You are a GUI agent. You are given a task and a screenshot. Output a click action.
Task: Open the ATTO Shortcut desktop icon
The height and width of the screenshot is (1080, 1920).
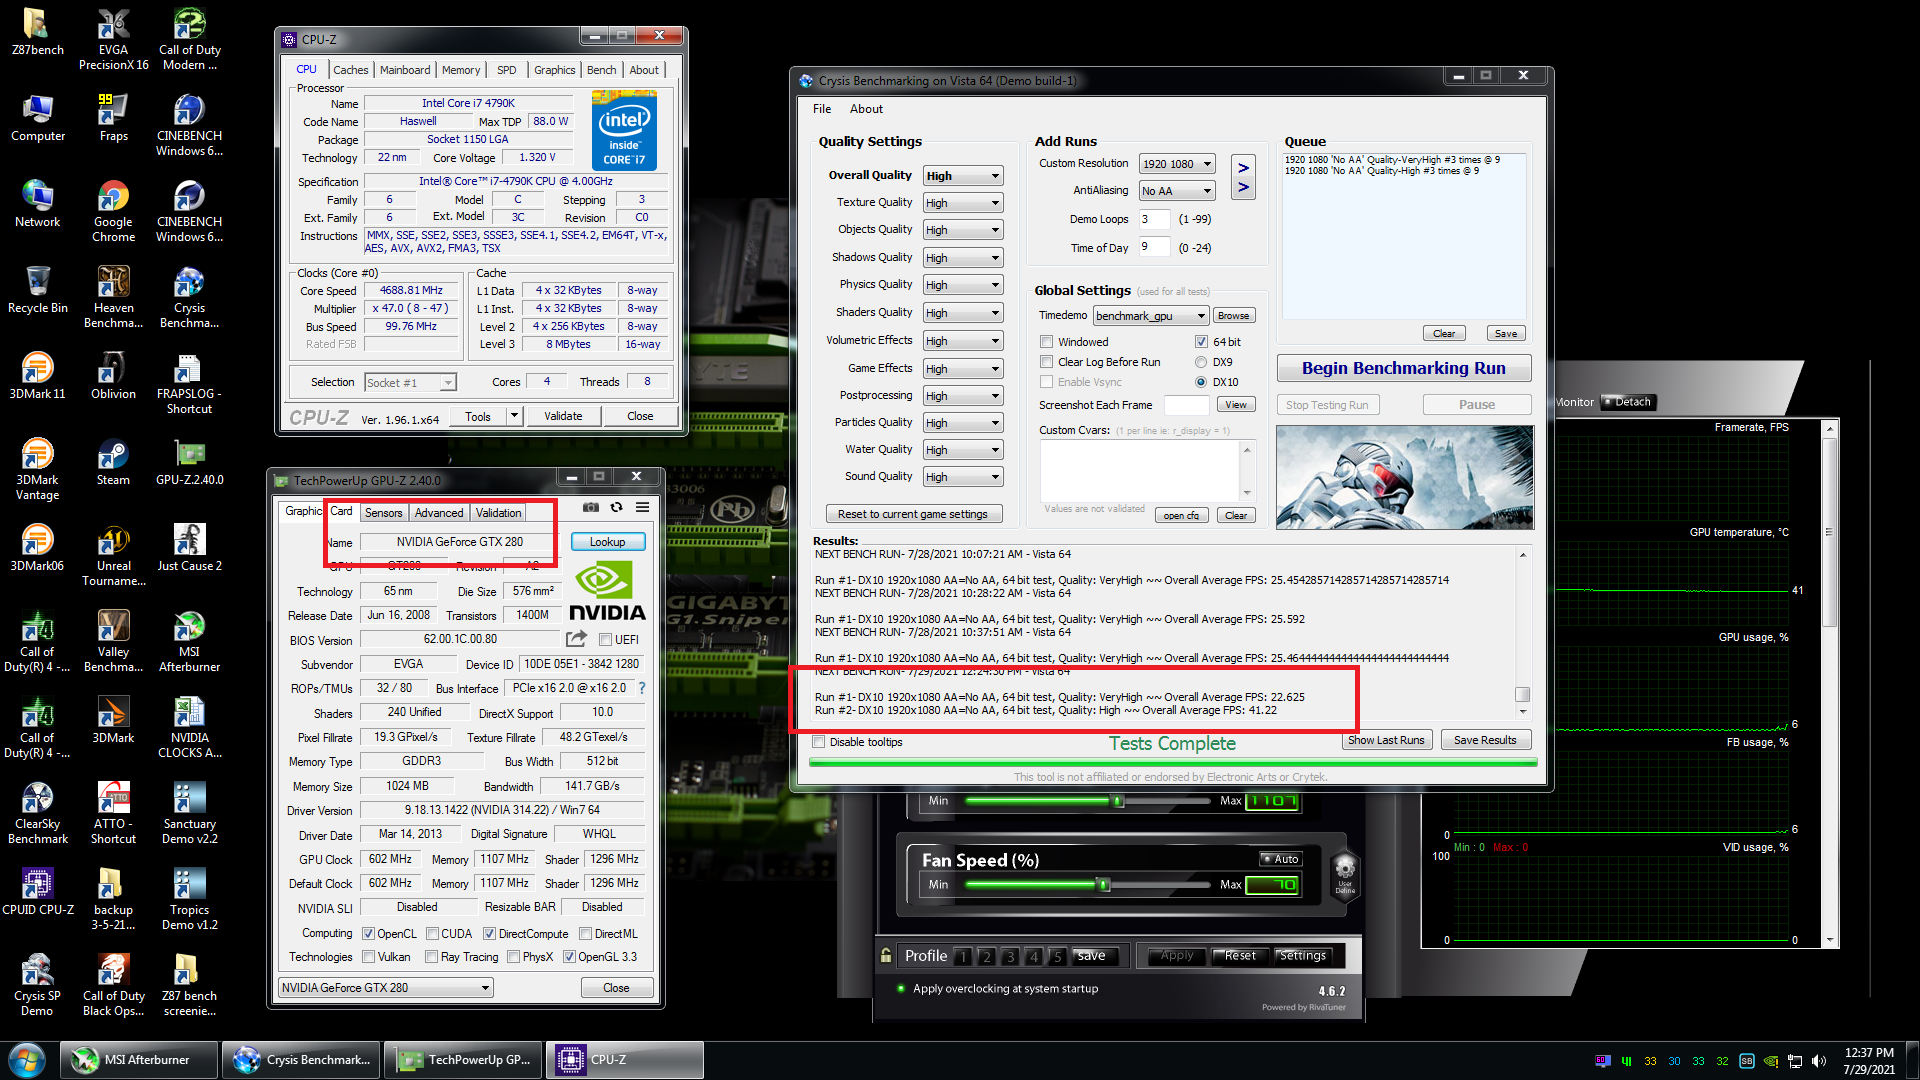113,813
